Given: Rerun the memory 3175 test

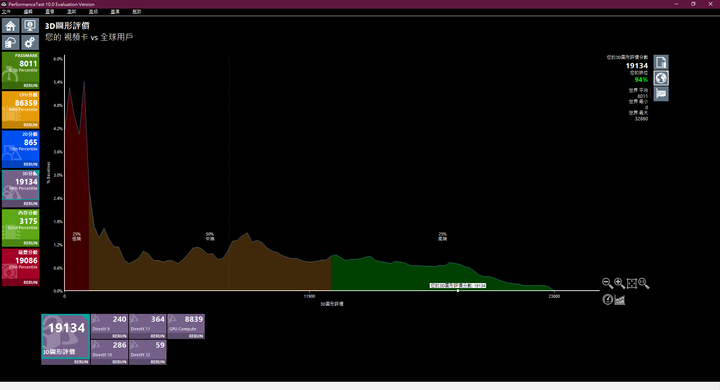Looking at the screenshot, I should [30, 243].
